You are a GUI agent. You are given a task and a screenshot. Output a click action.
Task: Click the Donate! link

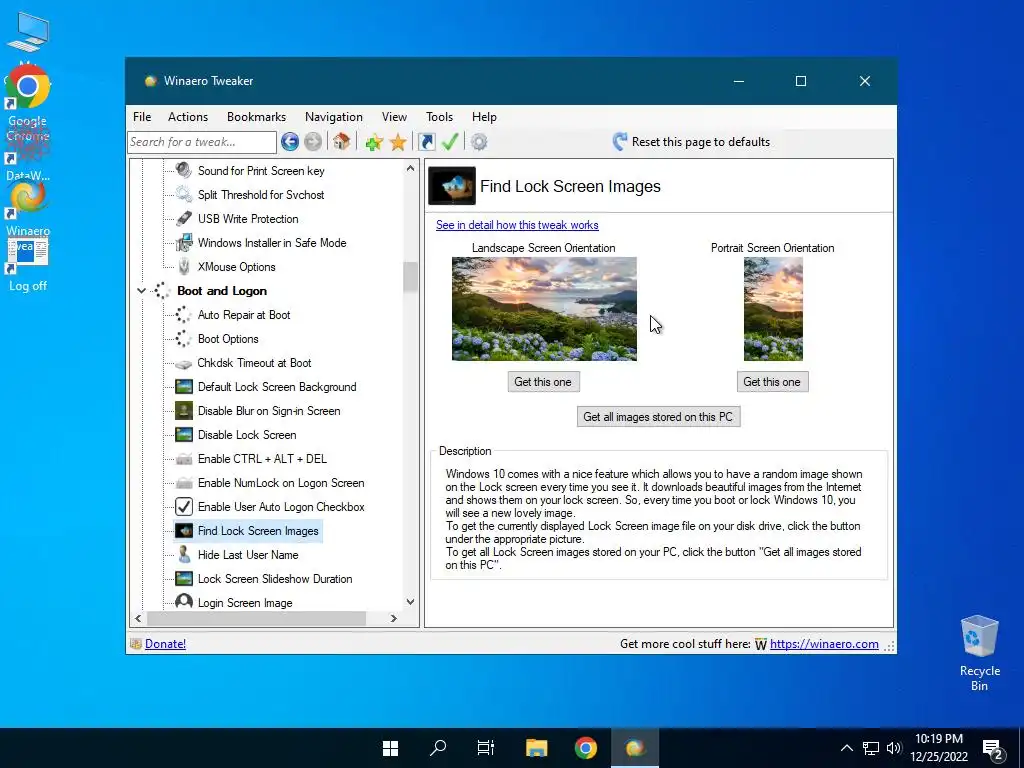tap(165, 644)
